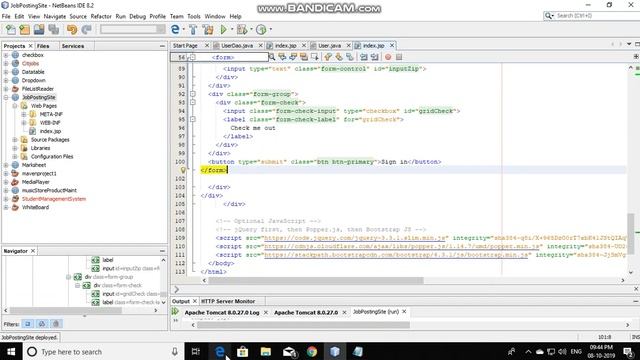Expand the META-INF folder
640x360 pixels.
[24, 114]
